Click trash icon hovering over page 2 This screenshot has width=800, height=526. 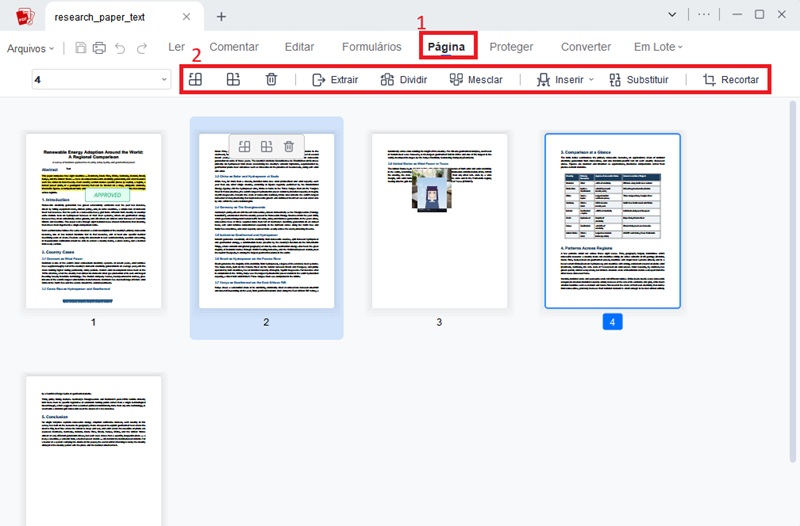tap(289, 146)
